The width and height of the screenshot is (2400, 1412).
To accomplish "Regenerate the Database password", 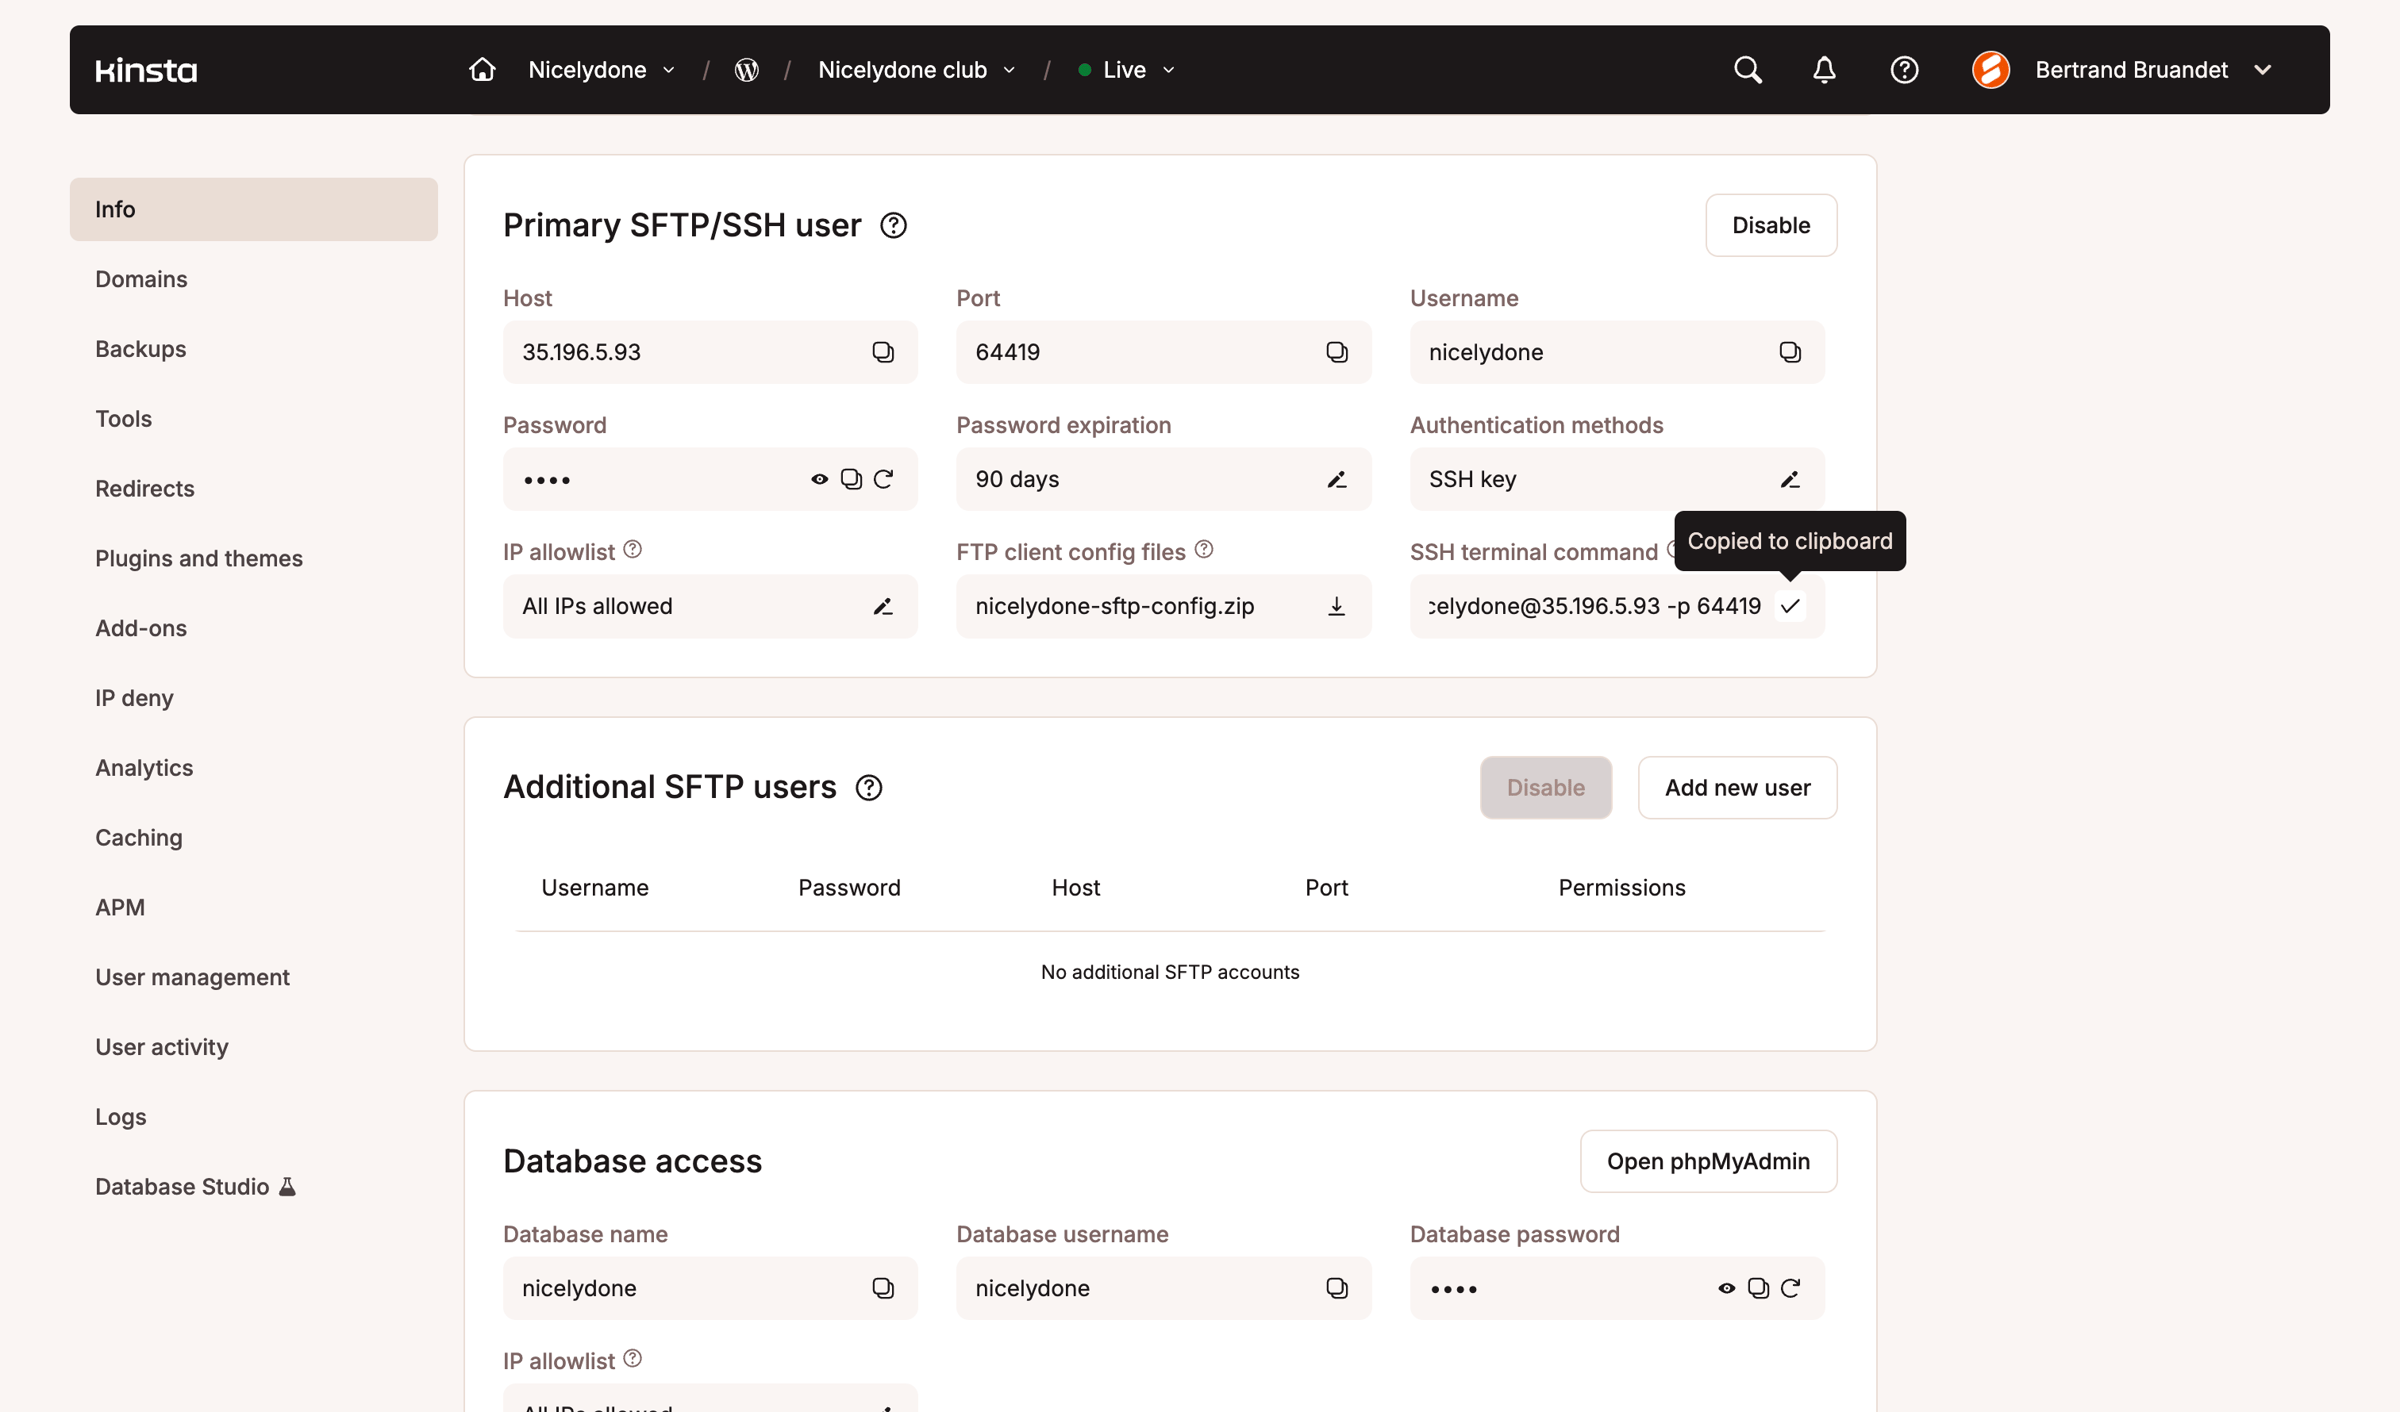I will [1790, 1288].
